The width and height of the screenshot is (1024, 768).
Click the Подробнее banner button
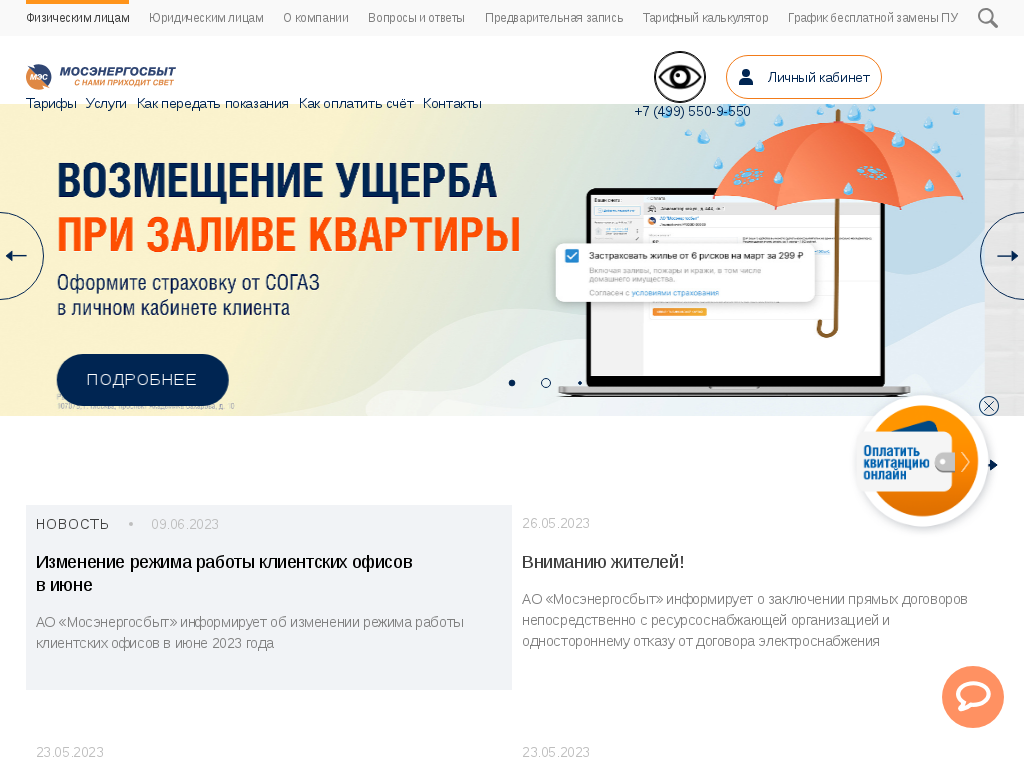tap(142, 379)
